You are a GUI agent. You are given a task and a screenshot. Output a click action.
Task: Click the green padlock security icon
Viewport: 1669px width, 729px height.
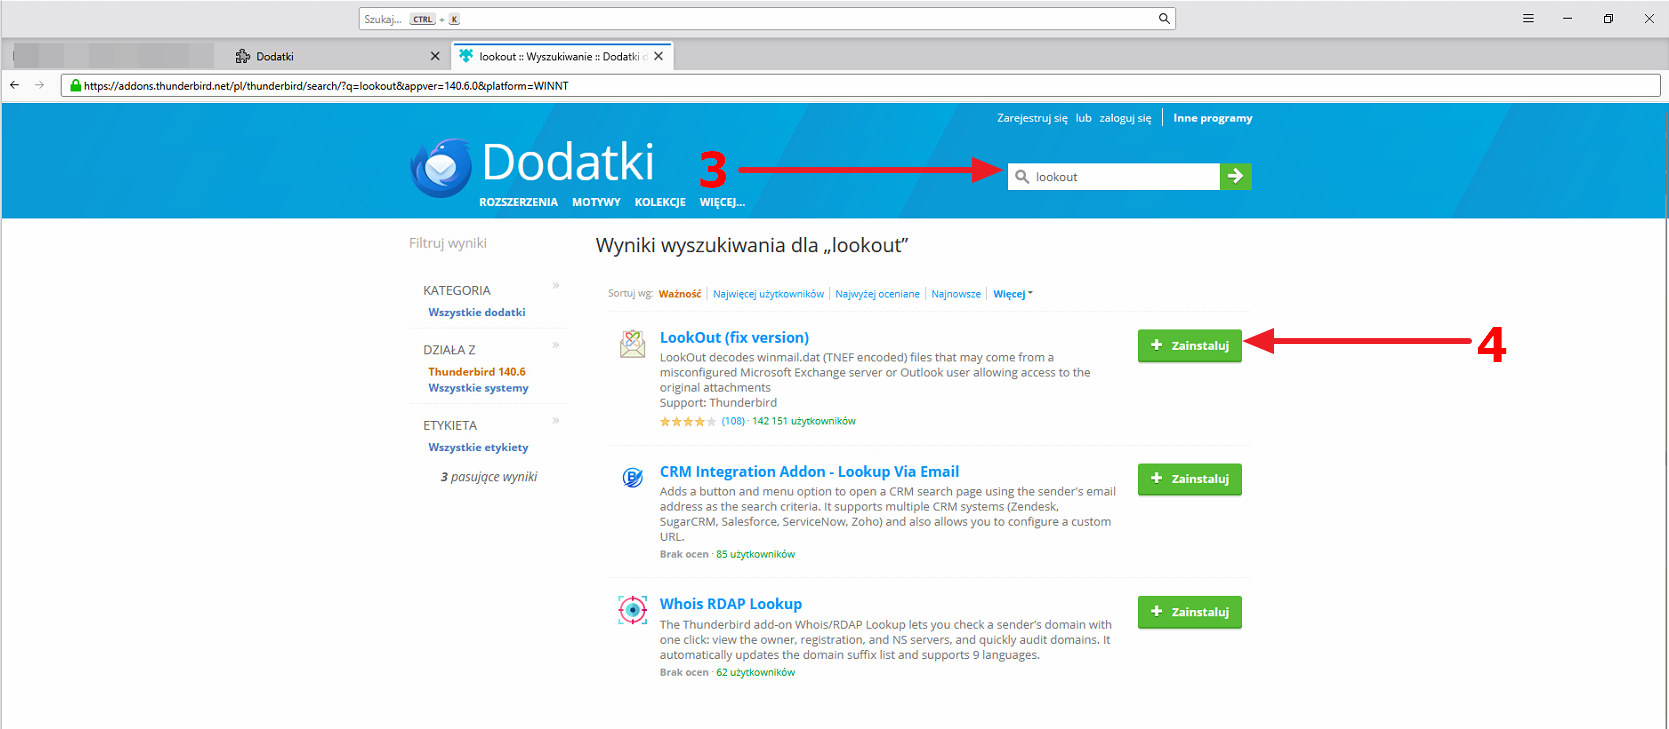[x=75, y=86]
